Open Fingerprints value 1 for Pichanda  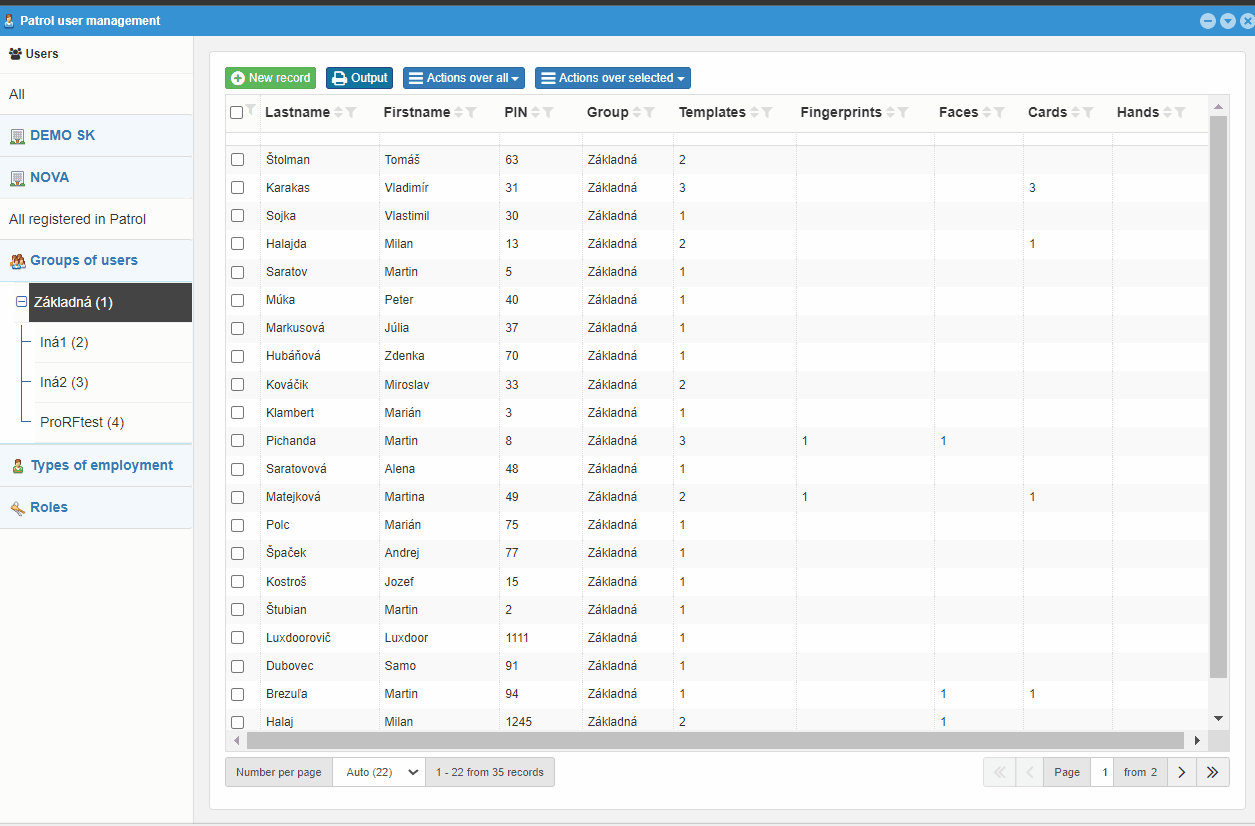[805, 441]
